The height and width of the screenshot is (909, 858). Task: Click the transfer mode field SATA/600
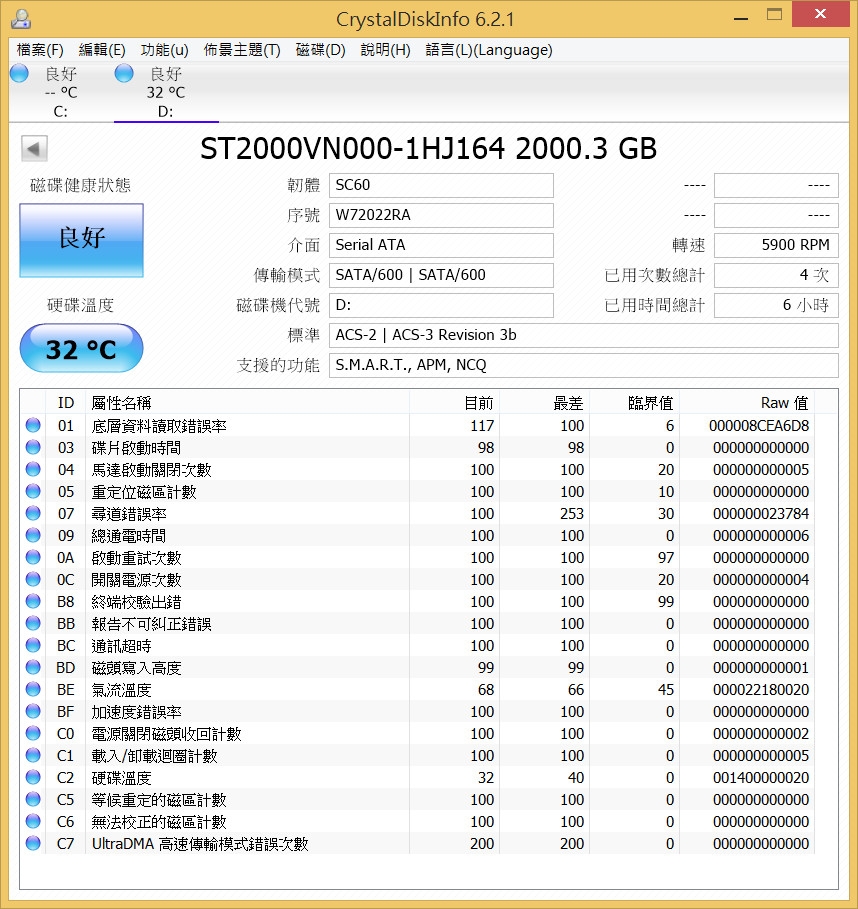pos(441,275)
